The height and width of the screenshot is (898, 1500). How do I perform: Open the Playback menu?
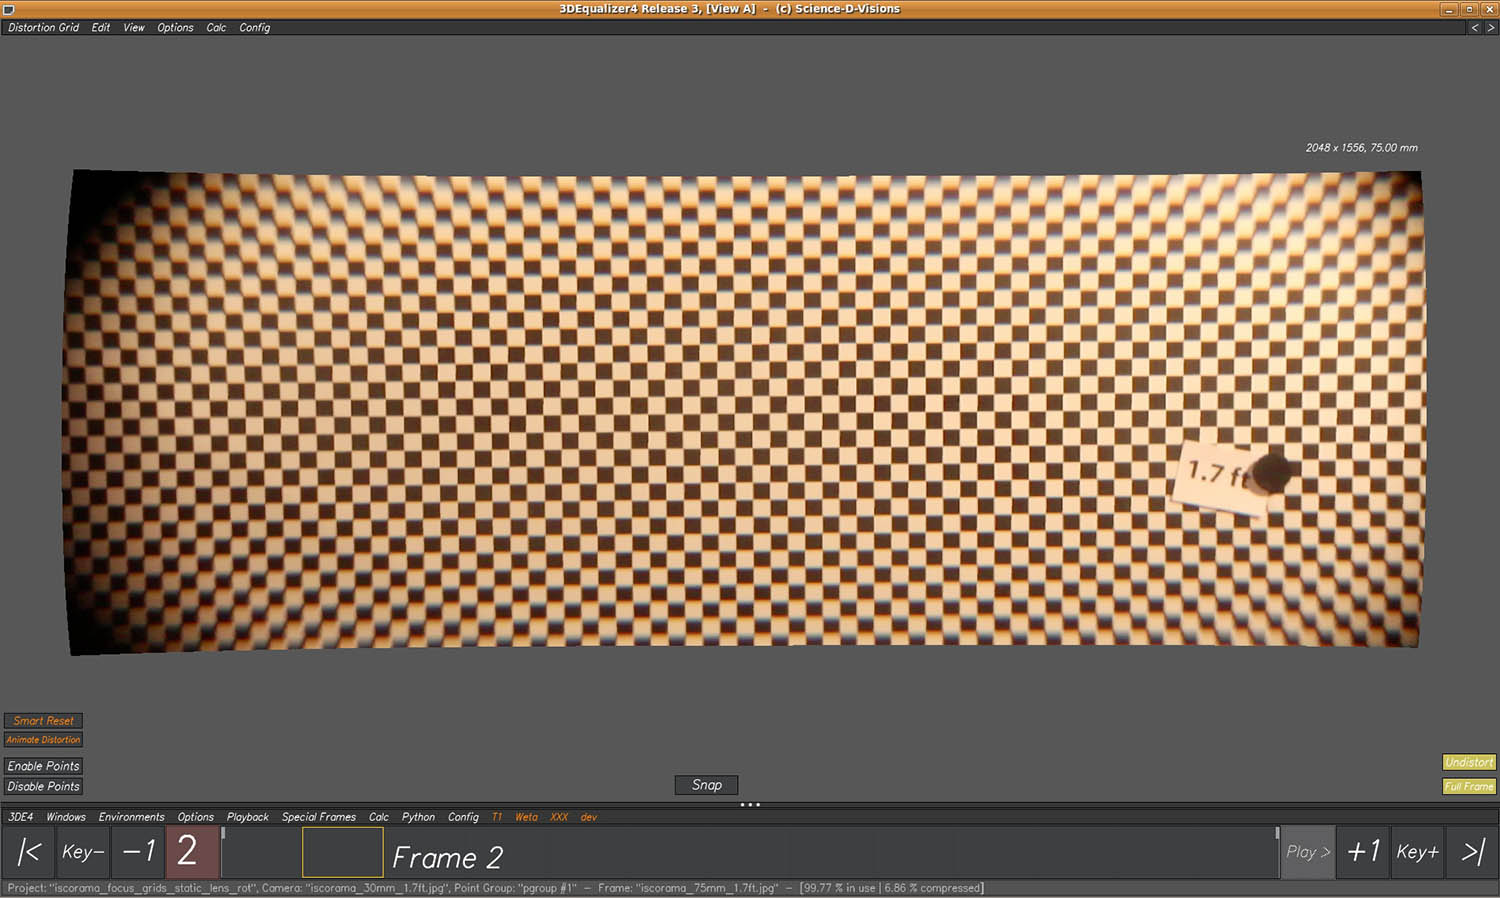tap(247, 817)
